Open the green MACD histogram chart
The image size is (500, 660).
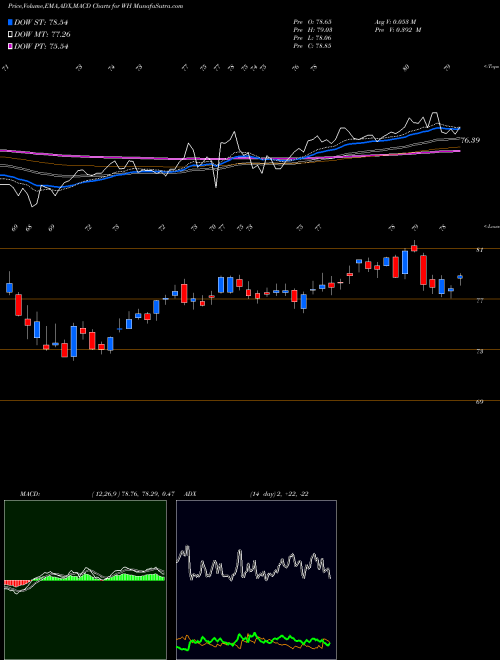coord(85,580)
